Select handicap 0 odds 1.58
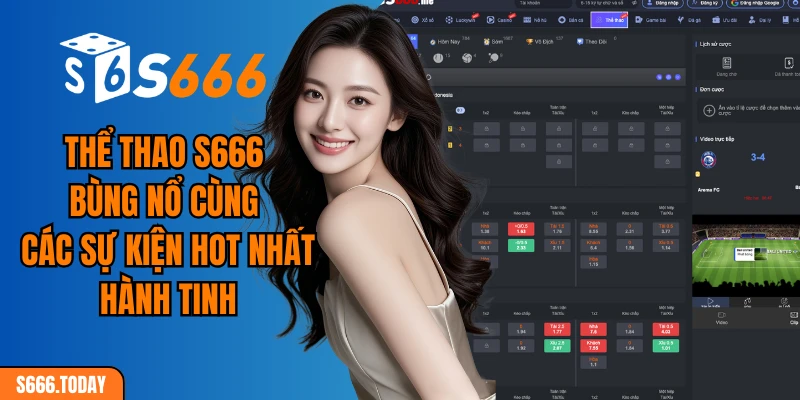 click(x=630, y=245)
